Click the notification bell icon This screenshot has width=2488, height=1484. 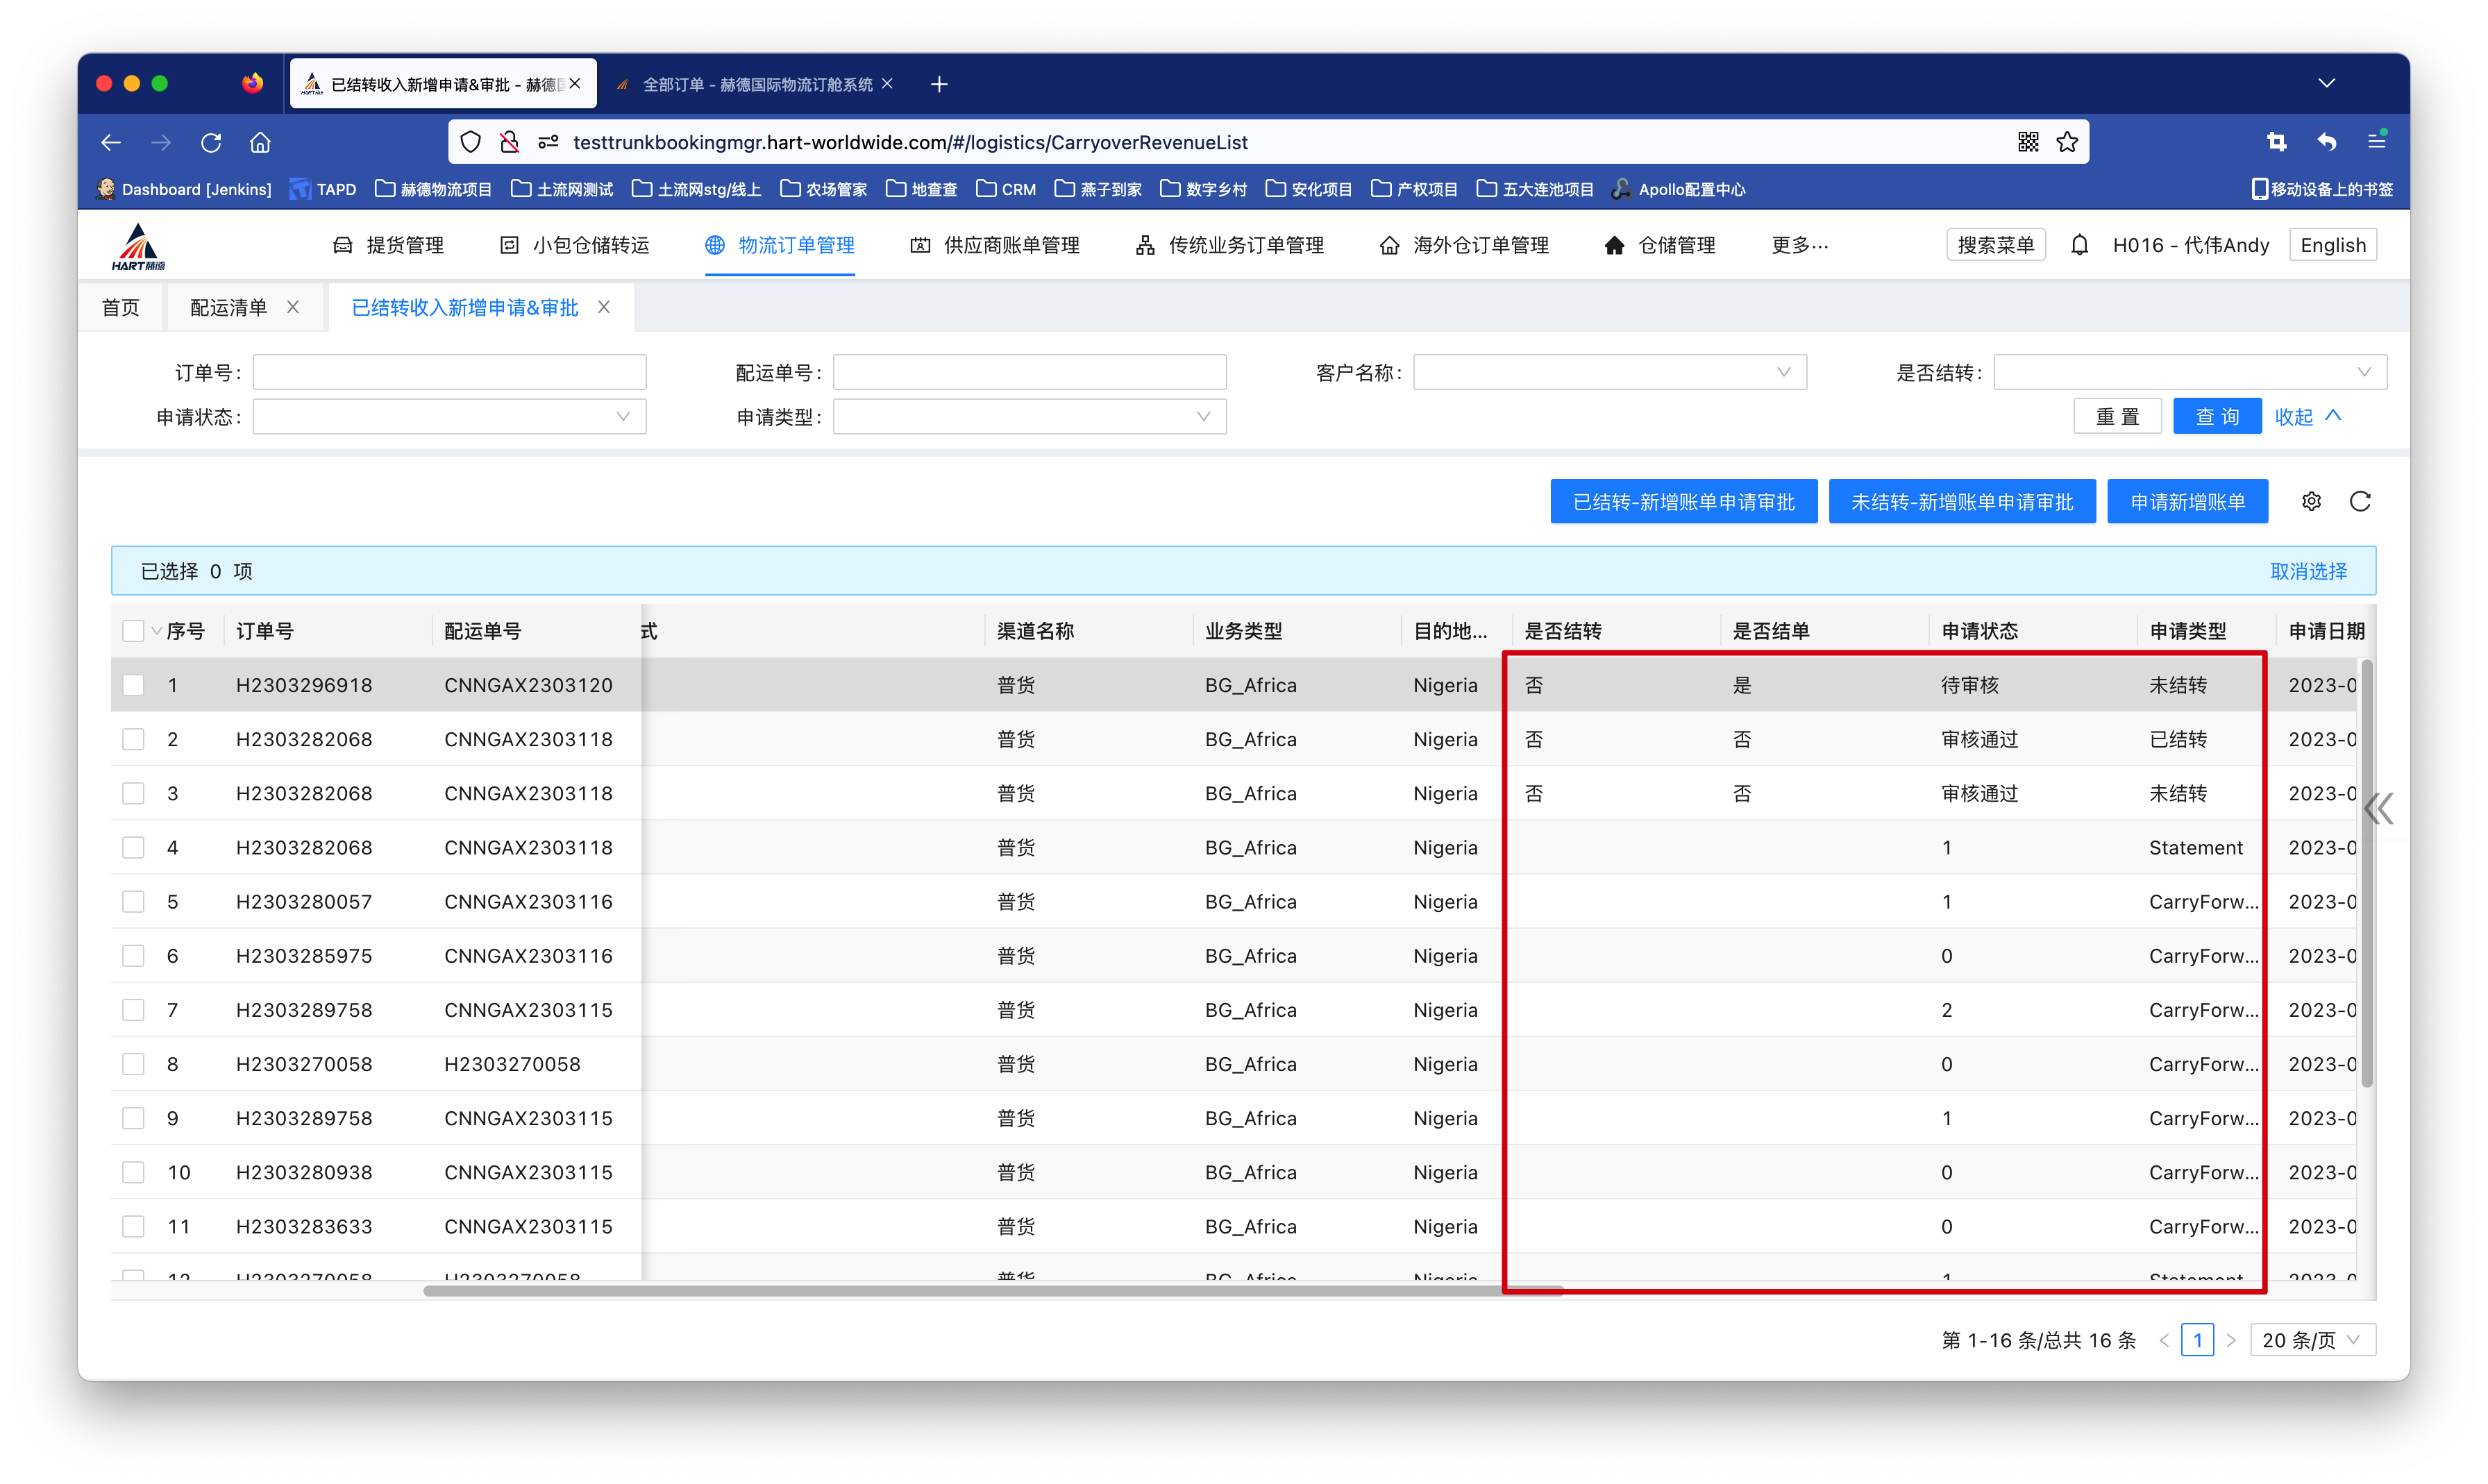pos(2079,245)
